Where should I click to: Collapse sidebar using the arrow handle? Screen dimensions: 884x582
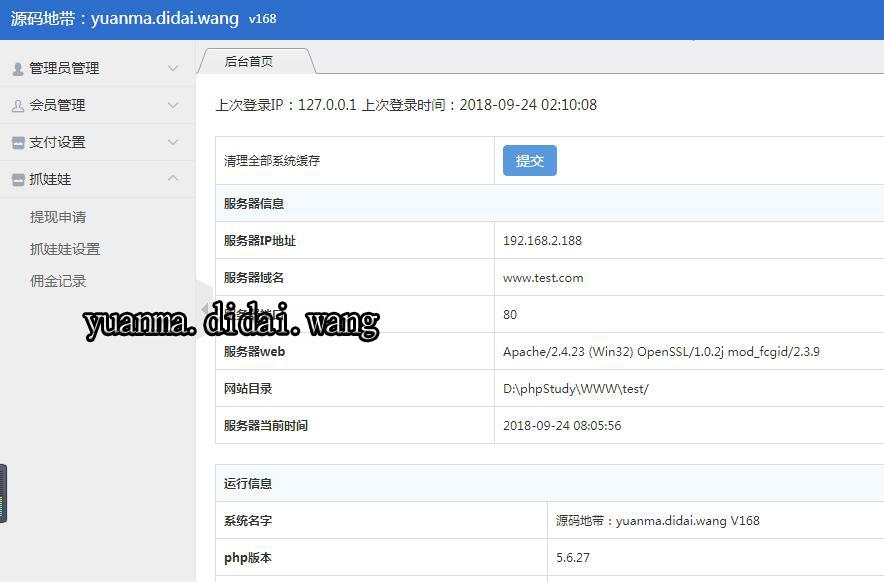pos(204,308)
